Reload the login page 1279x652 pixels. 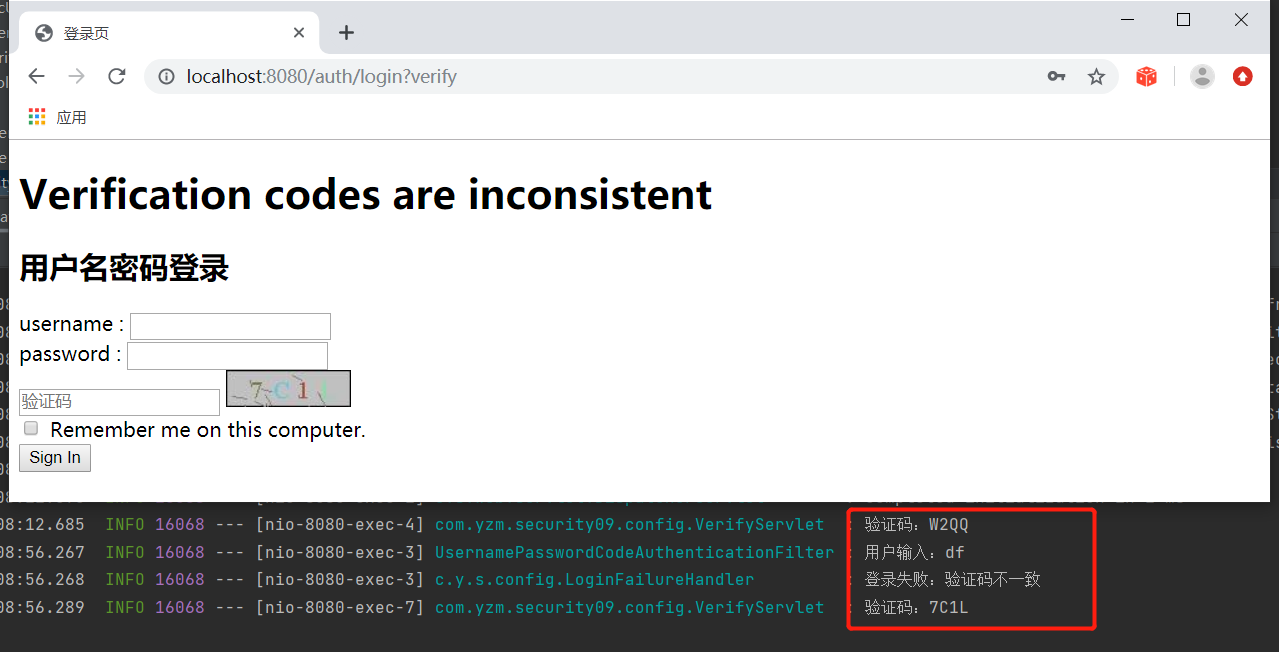point(116,77)
